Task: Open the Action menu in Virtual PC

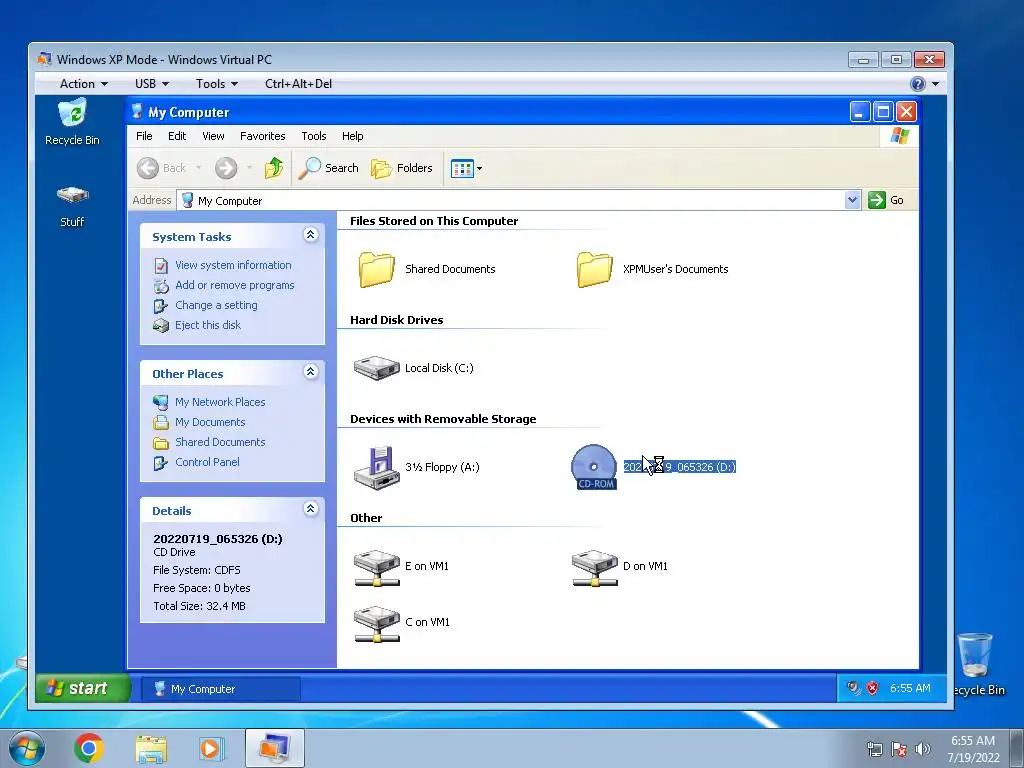Action: [x=84, y=84]
